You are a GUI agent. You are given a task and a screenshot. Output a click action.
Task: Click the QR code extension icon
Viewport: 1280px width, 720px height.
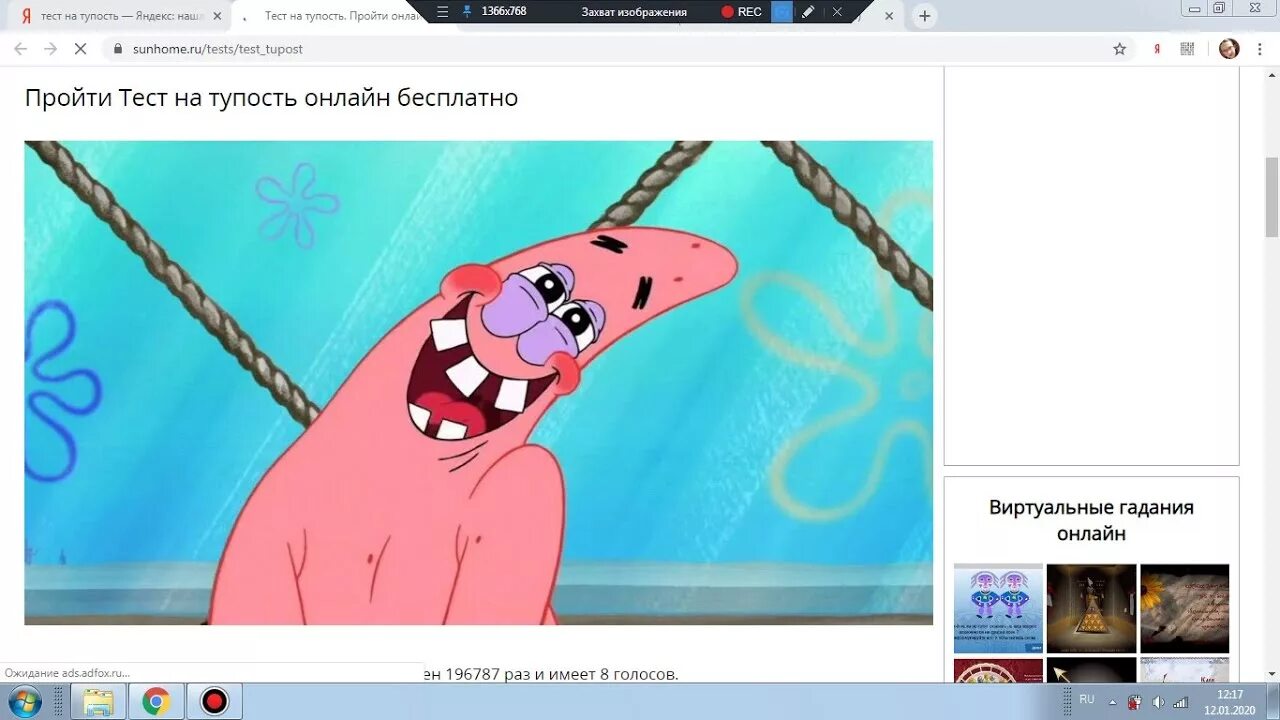click(x=1187, y=49)
